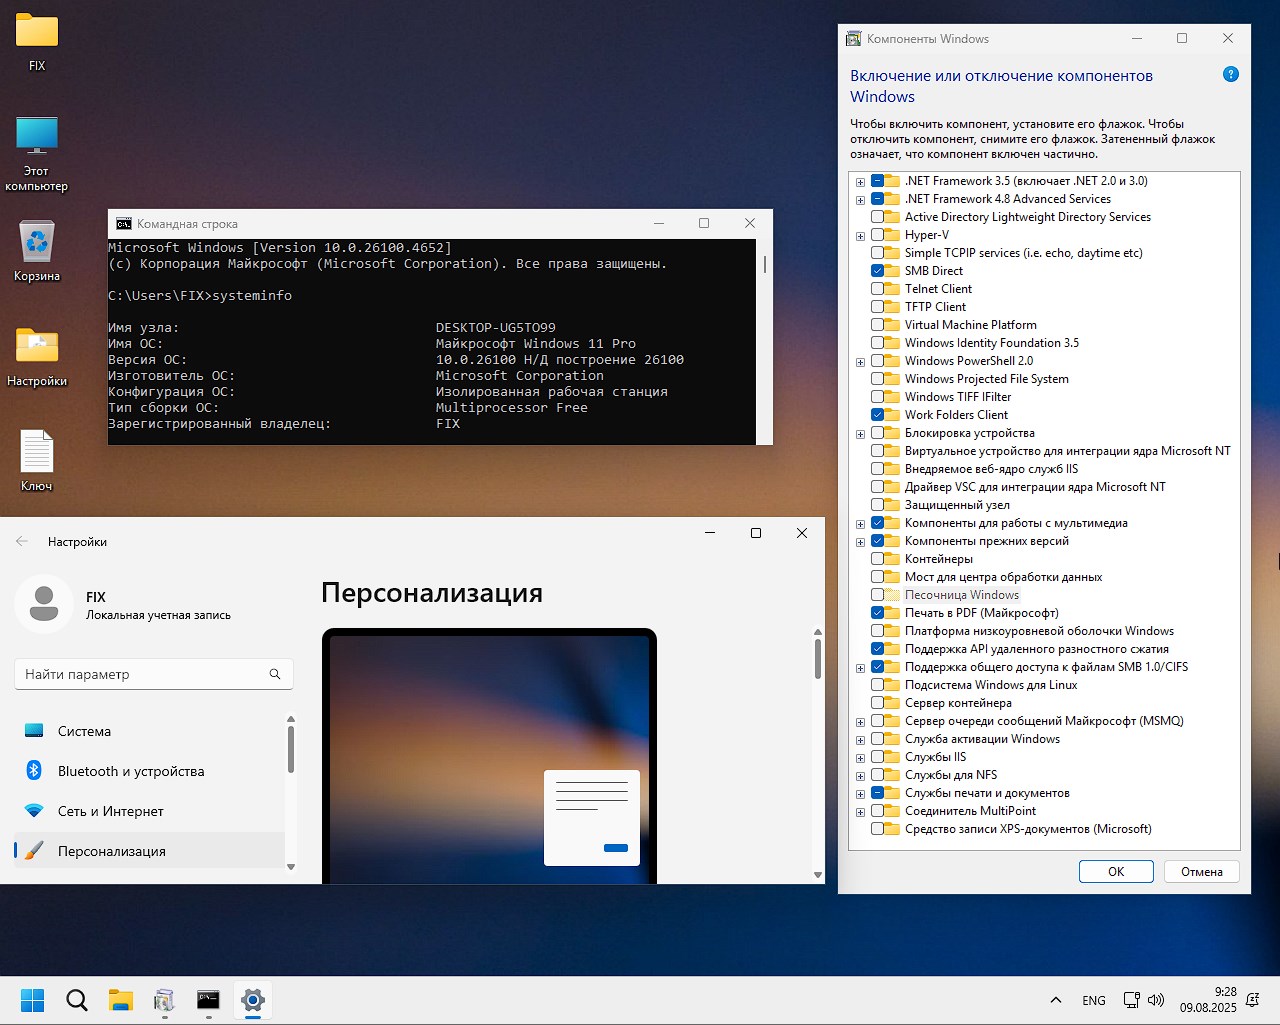Click the volume speaker icon in tray

[x=1156, y=1000]
